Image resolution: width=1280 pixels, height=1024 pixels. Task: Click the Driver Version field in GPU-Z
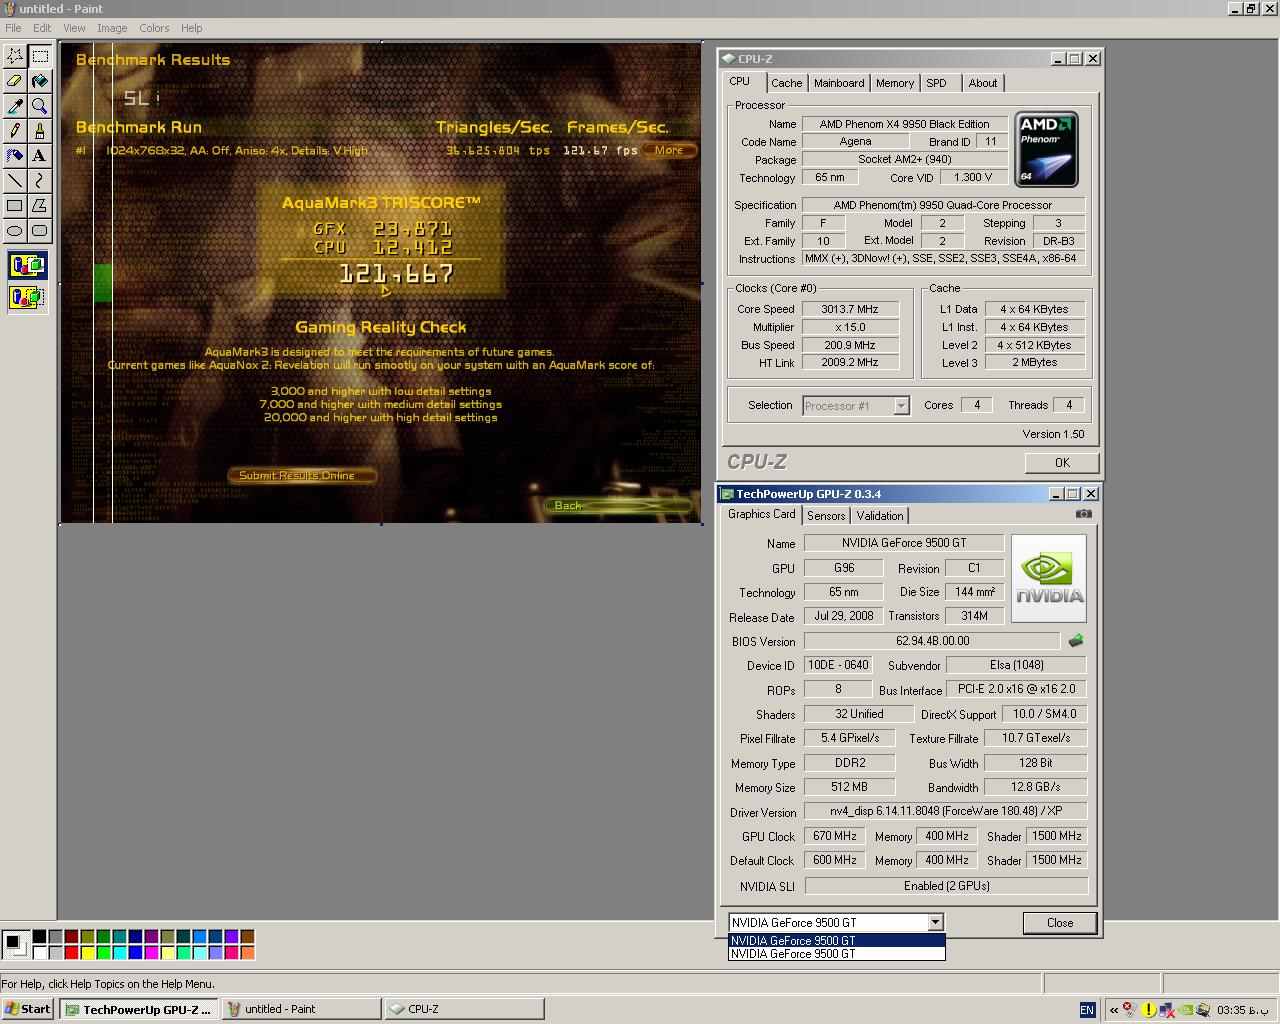946,811
